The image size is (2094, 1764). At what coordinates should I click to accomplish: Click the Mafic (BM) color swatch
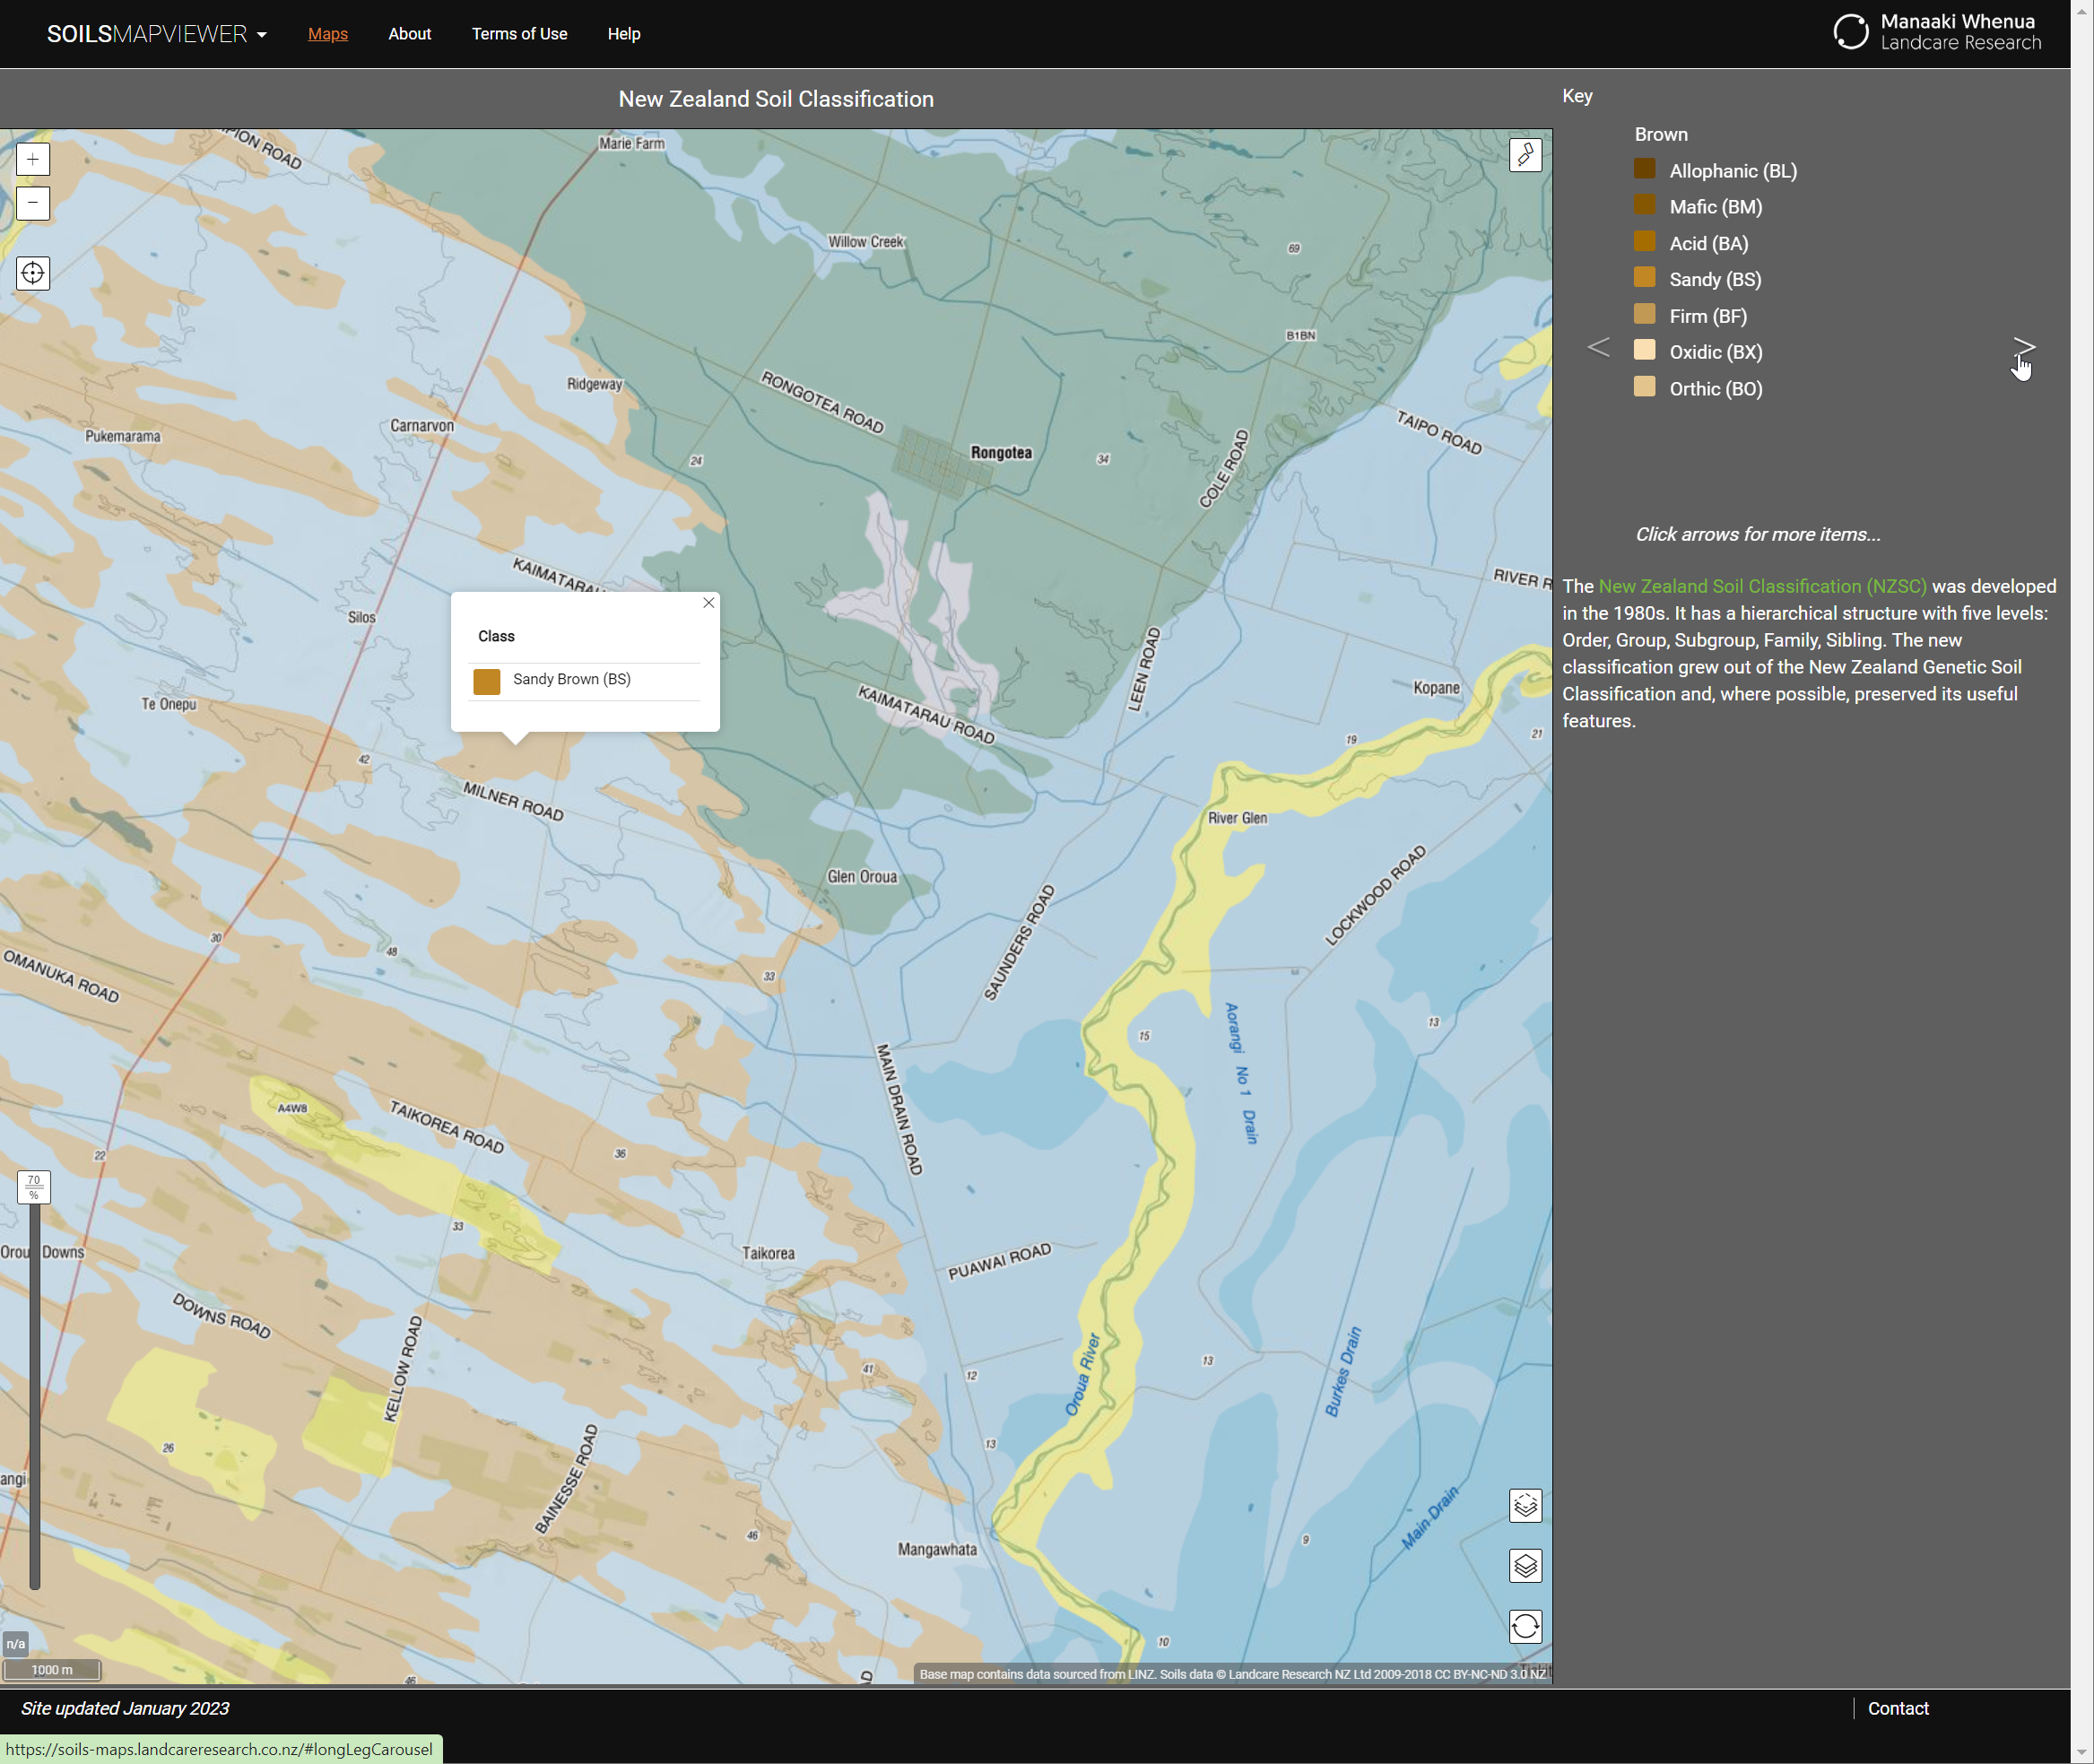[1644, 205]
